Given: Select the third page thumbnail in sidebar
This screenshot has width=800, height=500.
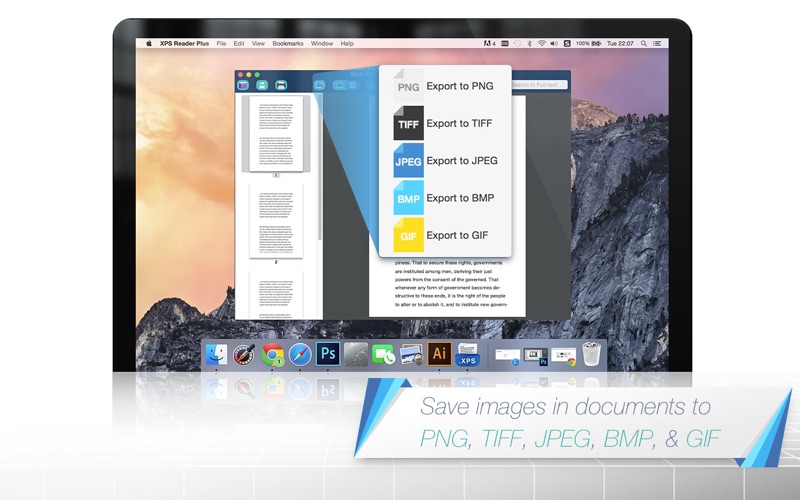Looking at the screenshot, I should (276, 294).
